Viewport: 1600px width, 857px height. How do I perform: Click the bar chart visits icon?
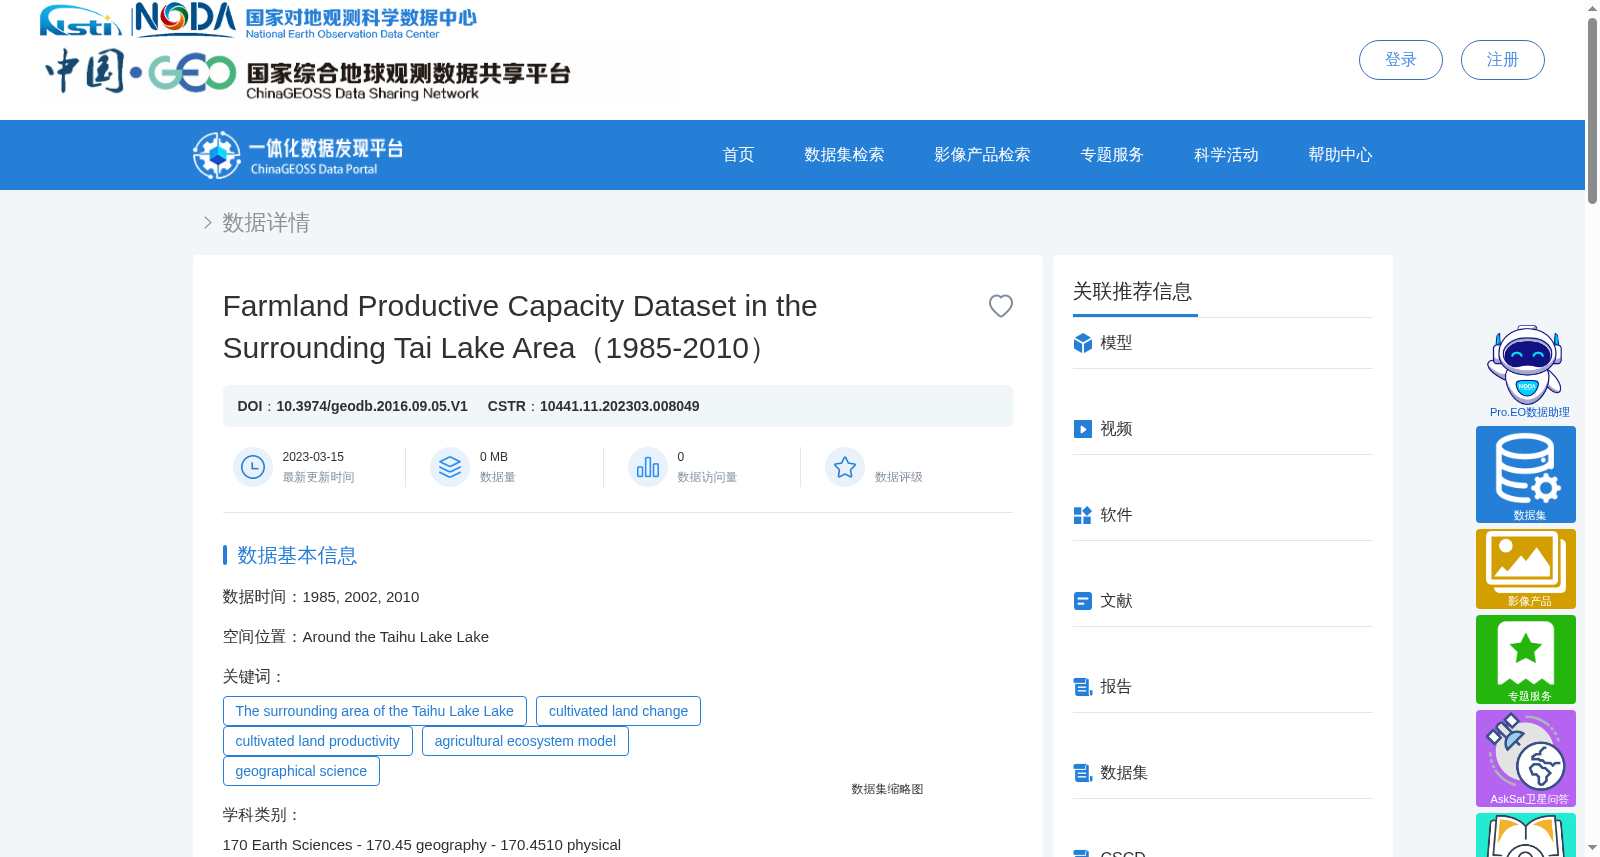[x=648, y=467]
